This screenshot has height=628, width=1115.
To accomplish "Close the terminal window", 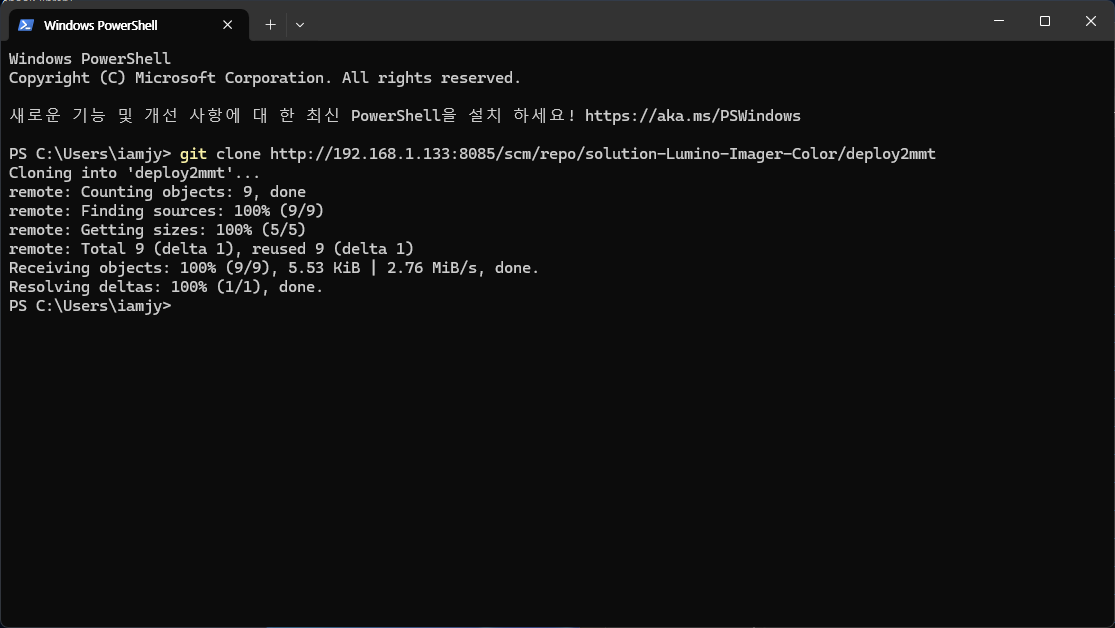I will tap(1090, 21).
